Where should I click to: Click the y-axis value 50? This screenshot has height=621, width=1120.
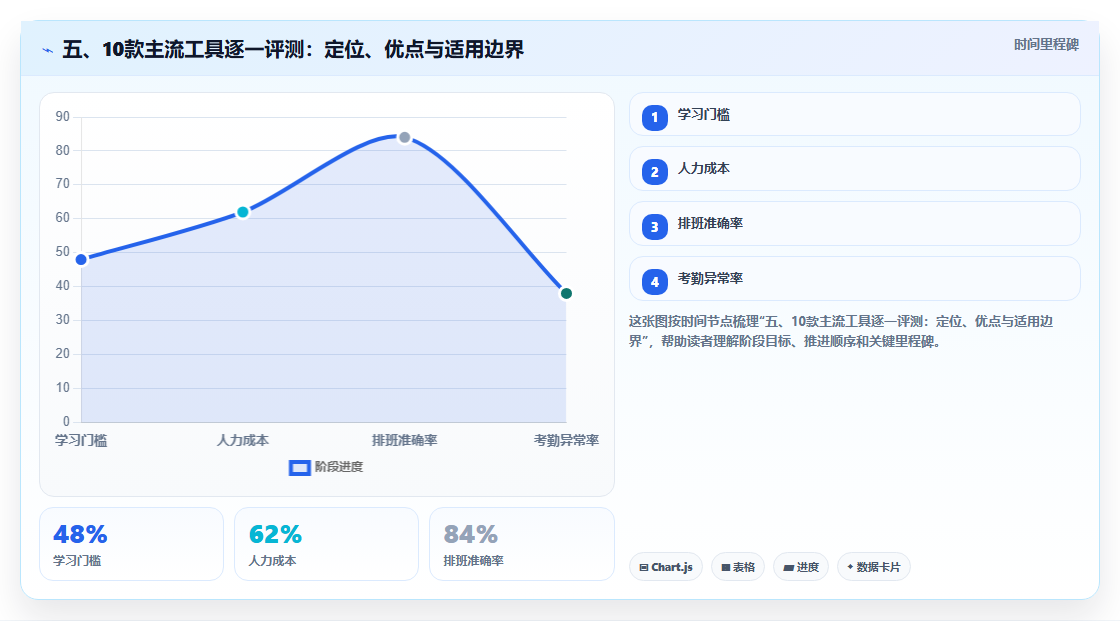[x=63, y=252]
